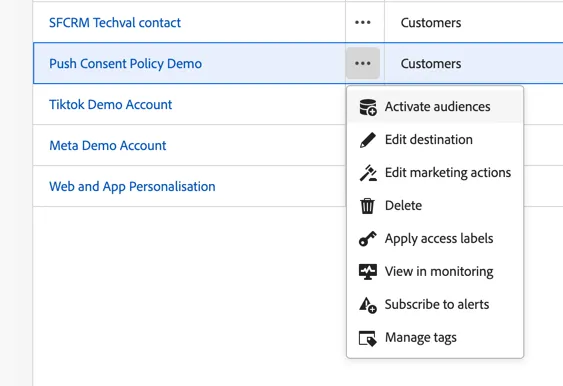Select Subscribe to alerts menu item

tap(435, 305)
